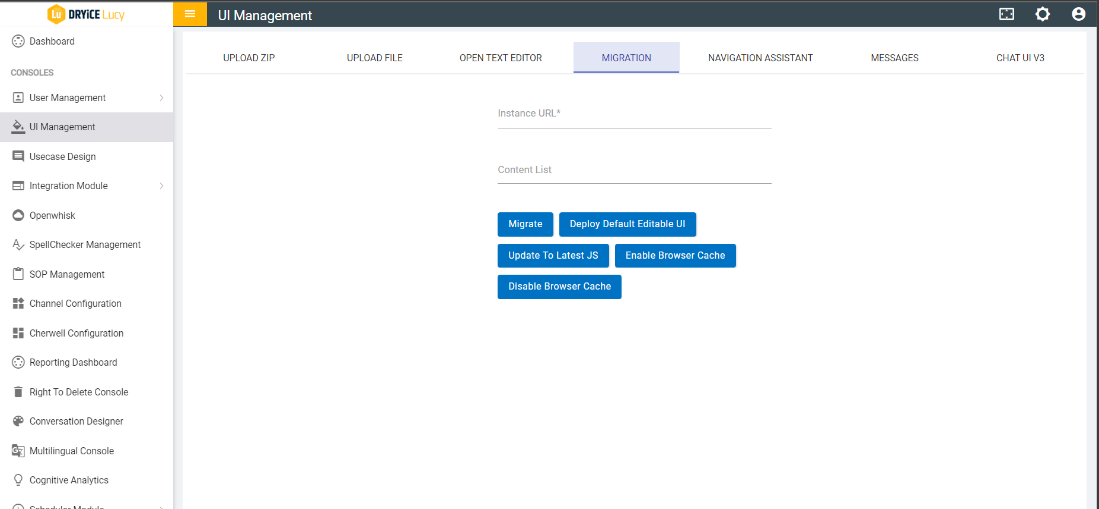Click Deploy Default Editable UI button

pyautogui.click(x=627, y=224)
